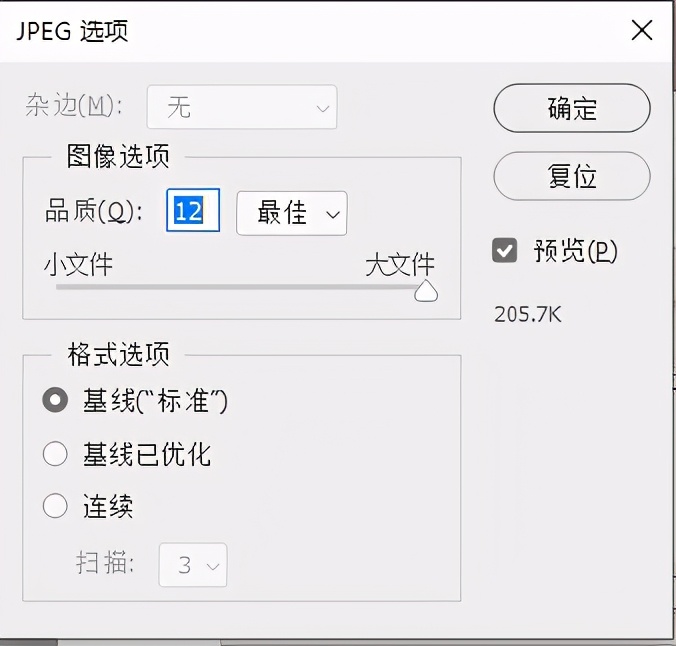Close the JPEG 选项 dialog

(x=642, y=31)
